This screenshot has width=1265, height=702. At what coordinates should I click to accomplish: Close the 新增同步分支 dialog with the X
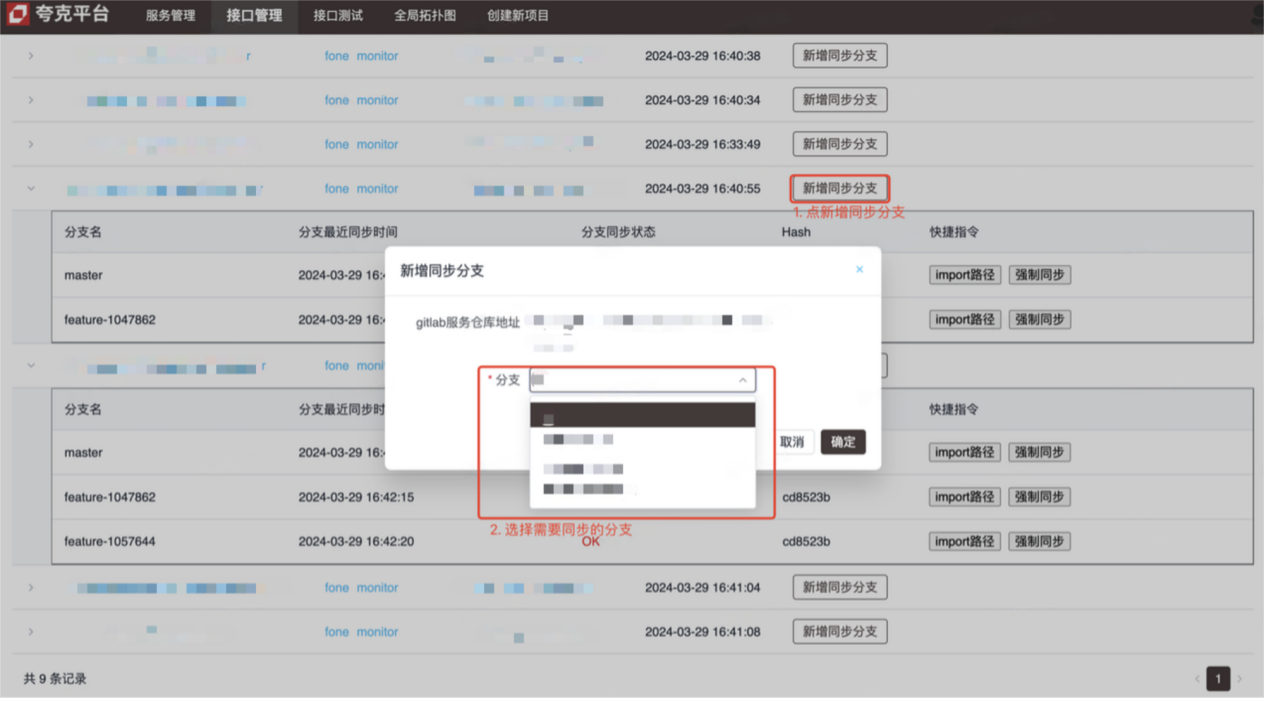pyautogui.click(x=859, y=269)
